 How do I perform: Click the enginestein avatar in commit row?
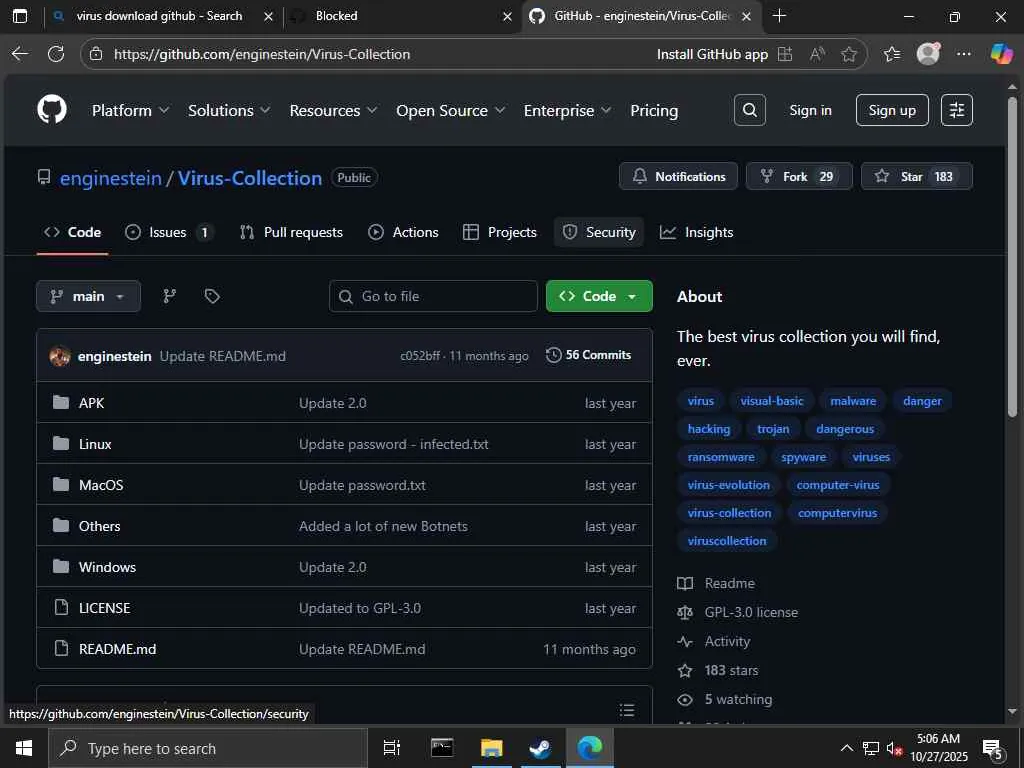point(60,356)
